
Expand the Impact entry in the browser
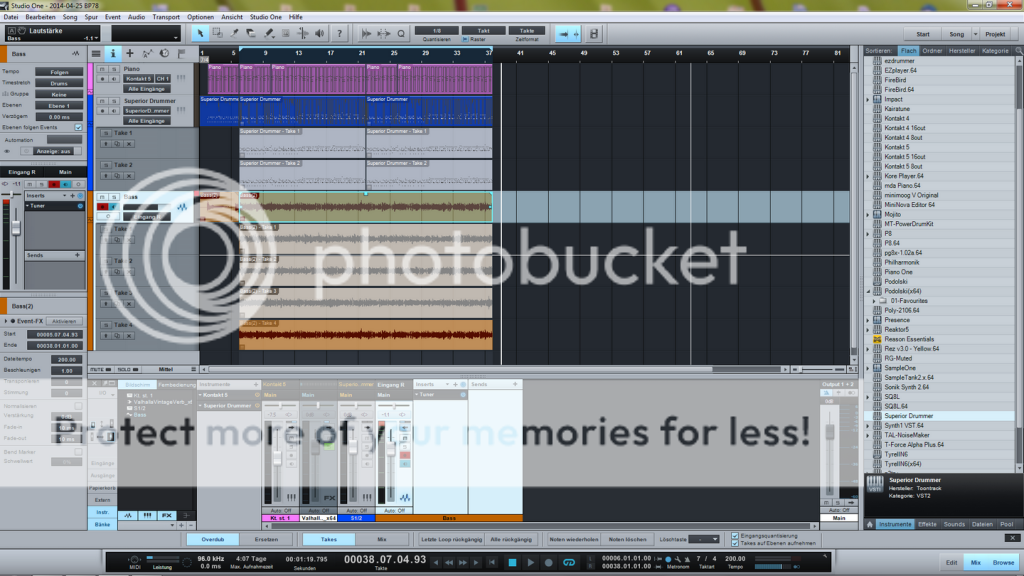(869, 99)
